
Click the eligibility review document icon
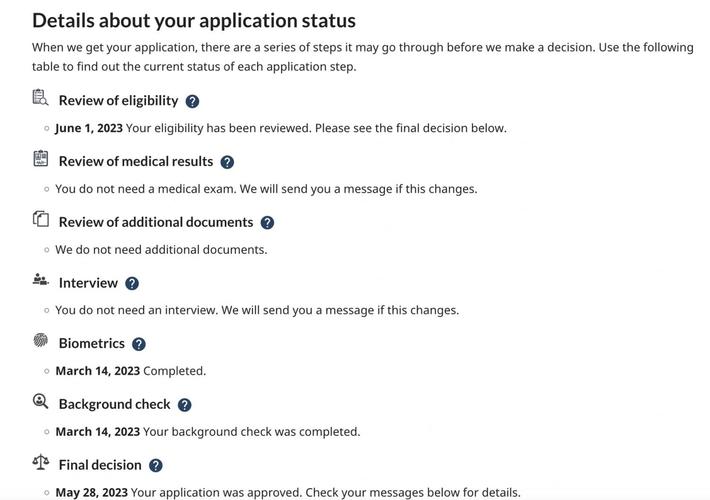point(40,97)
